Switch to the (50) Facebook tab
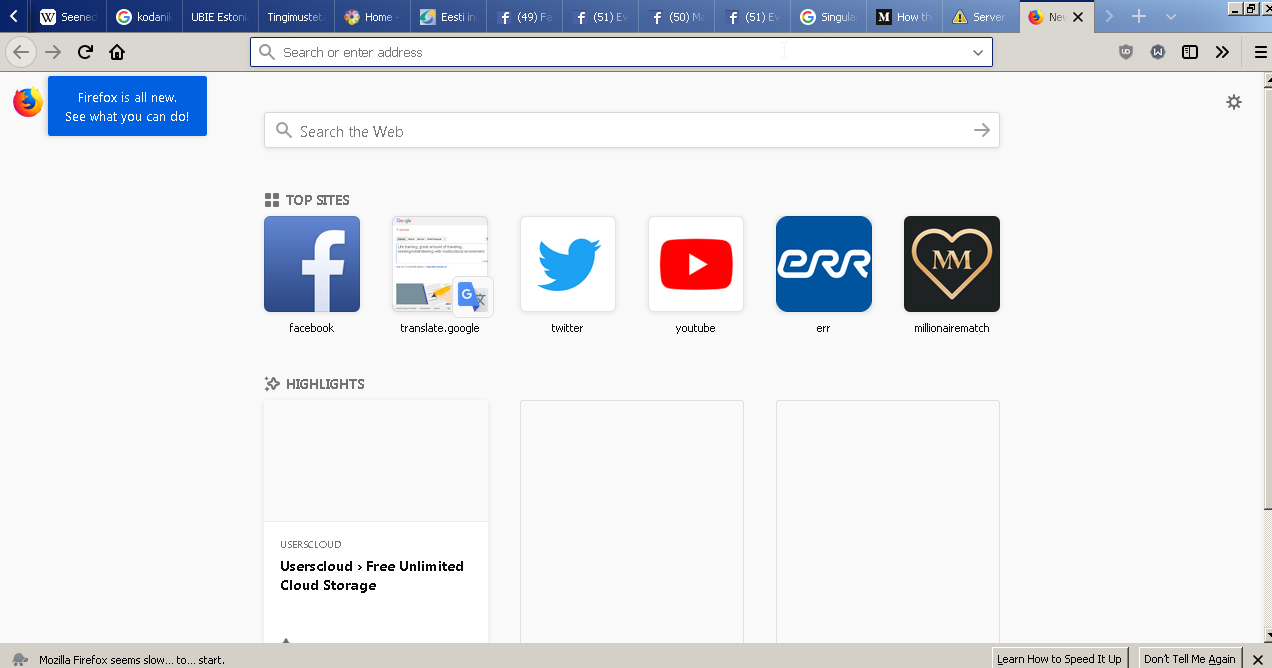 pos(676,17)
